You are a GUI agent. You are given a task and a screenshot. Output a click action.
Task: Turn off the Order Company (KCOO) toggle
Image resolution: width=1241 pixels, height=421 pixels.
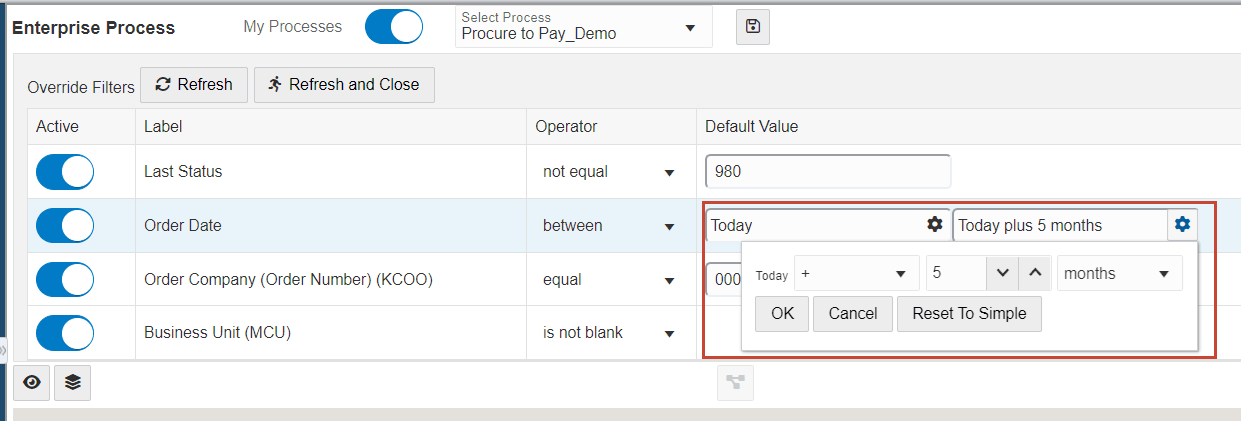[x=65, y=280]
